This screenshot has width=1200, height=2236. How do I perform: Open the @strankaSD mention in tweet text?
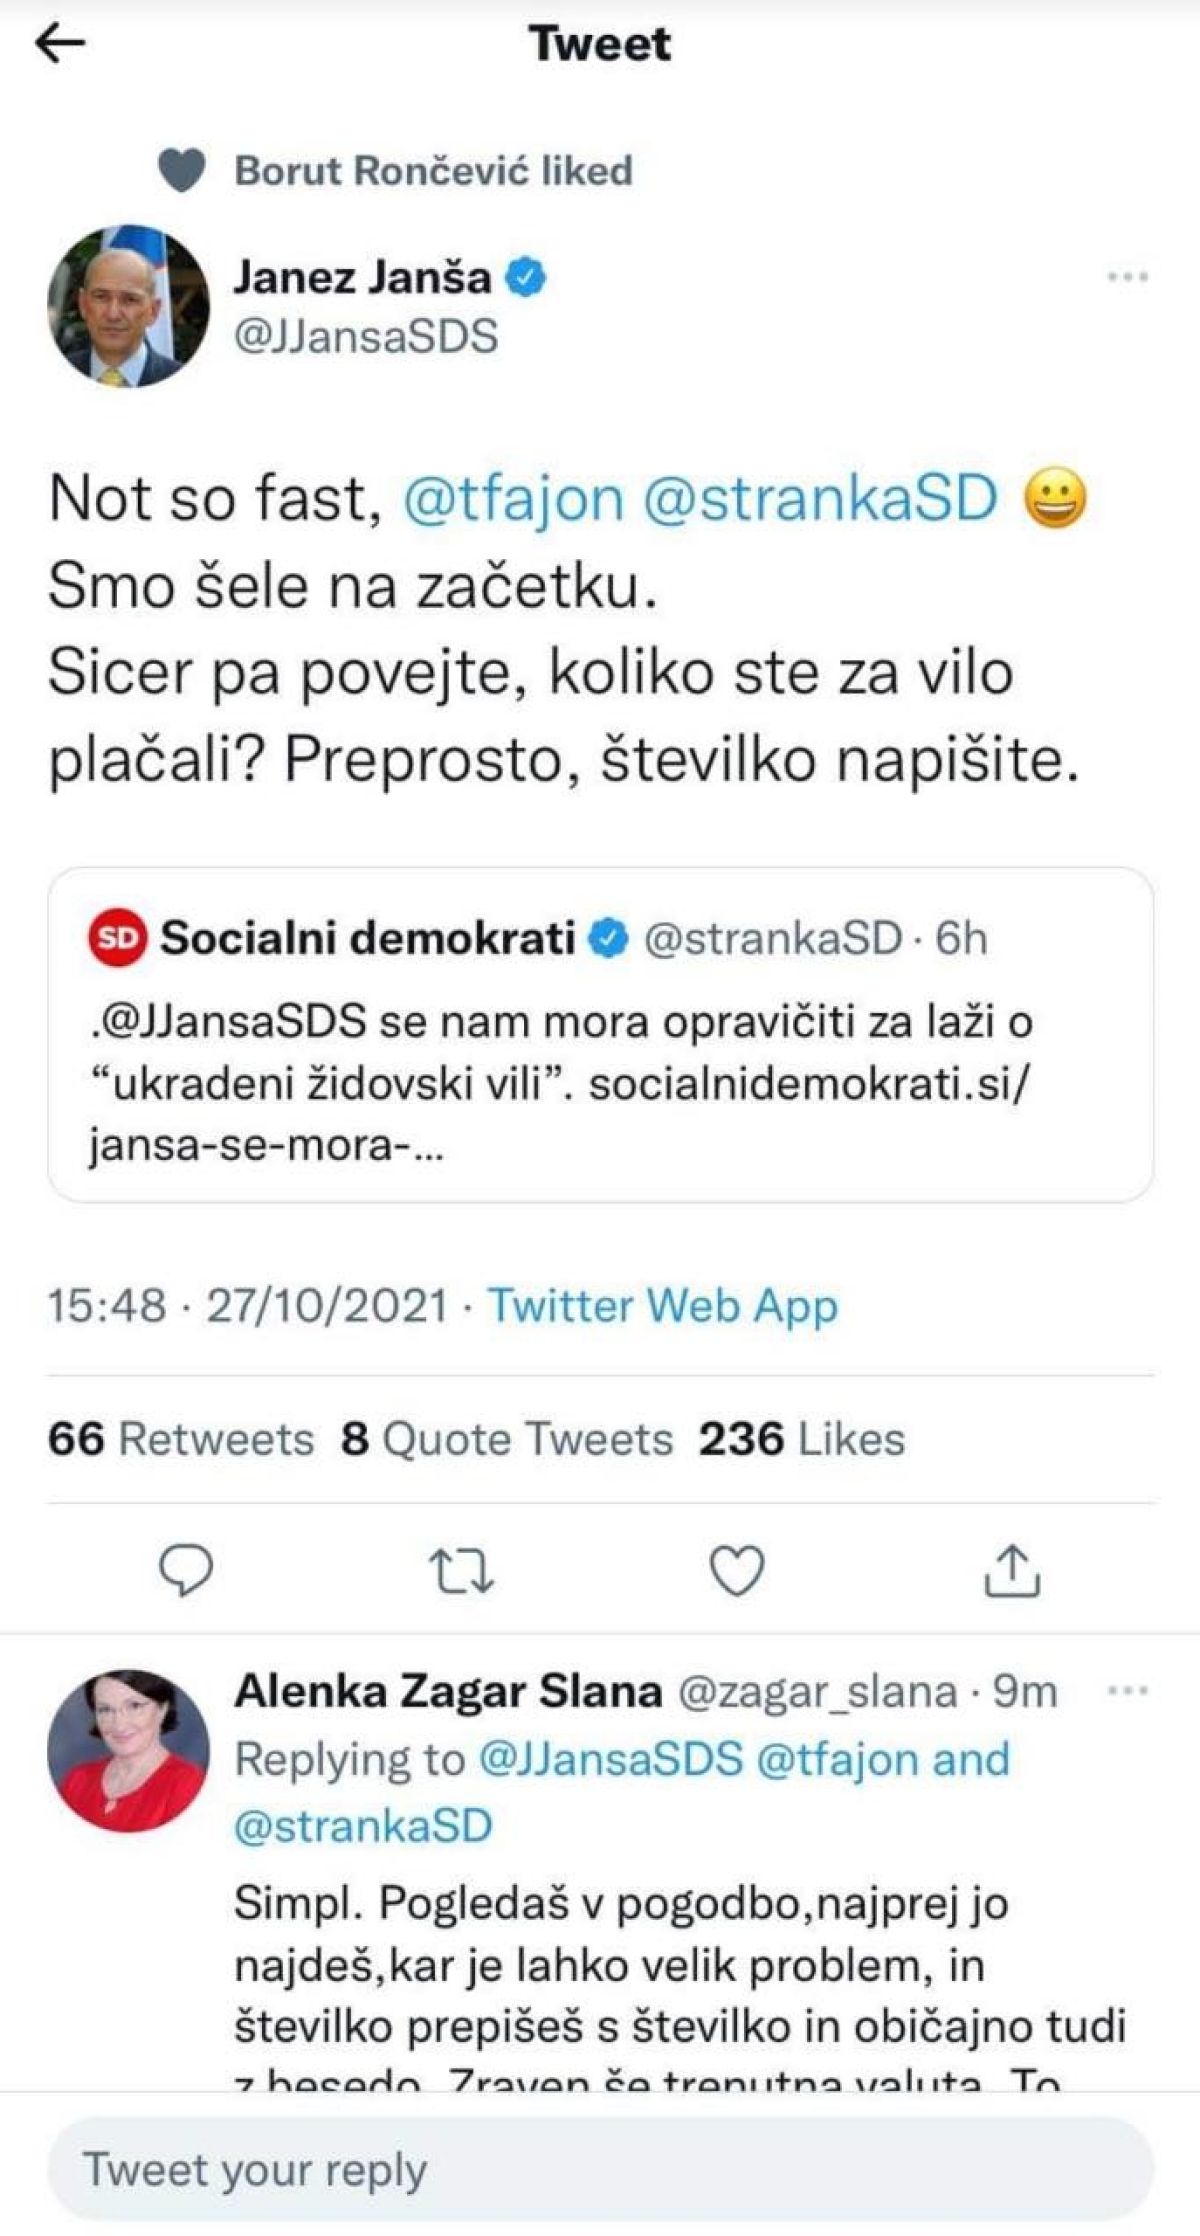[820, 498]
